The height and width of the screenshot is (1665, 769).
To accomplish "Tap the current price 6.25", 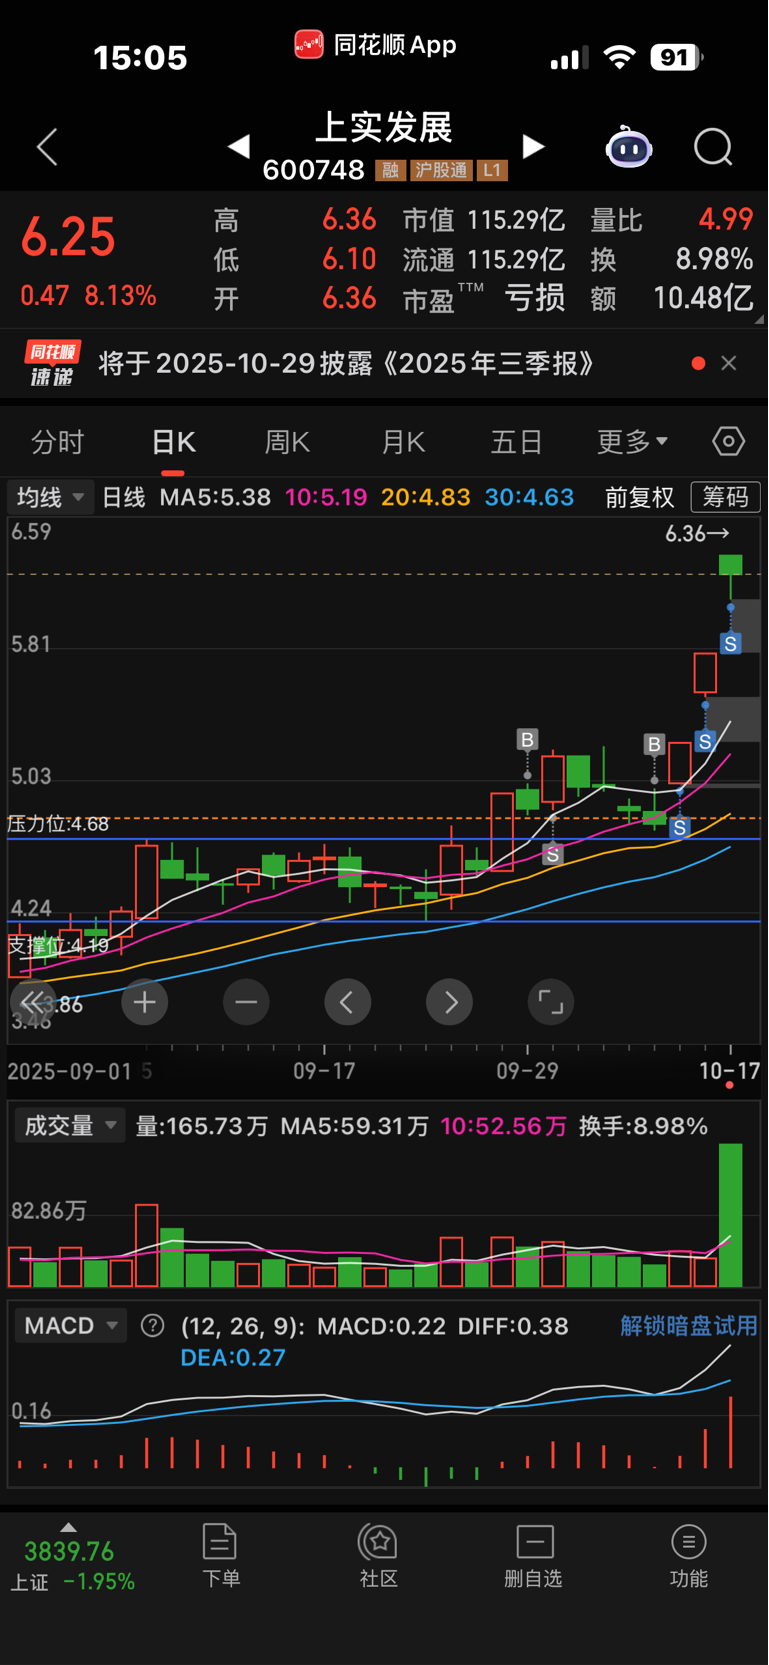I will (x=68, y=237).
